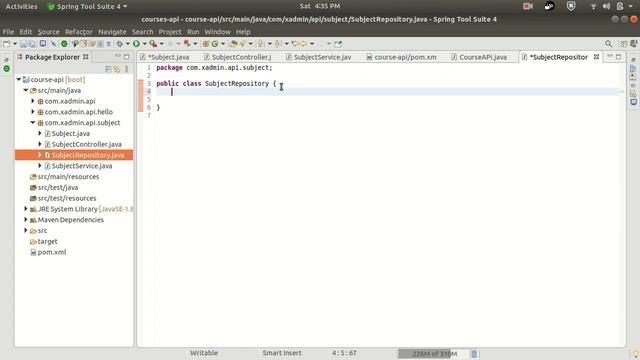Viewport: 640px width, 360px height.
Task: Minimize the Package Explorer view
Action: 118,56
